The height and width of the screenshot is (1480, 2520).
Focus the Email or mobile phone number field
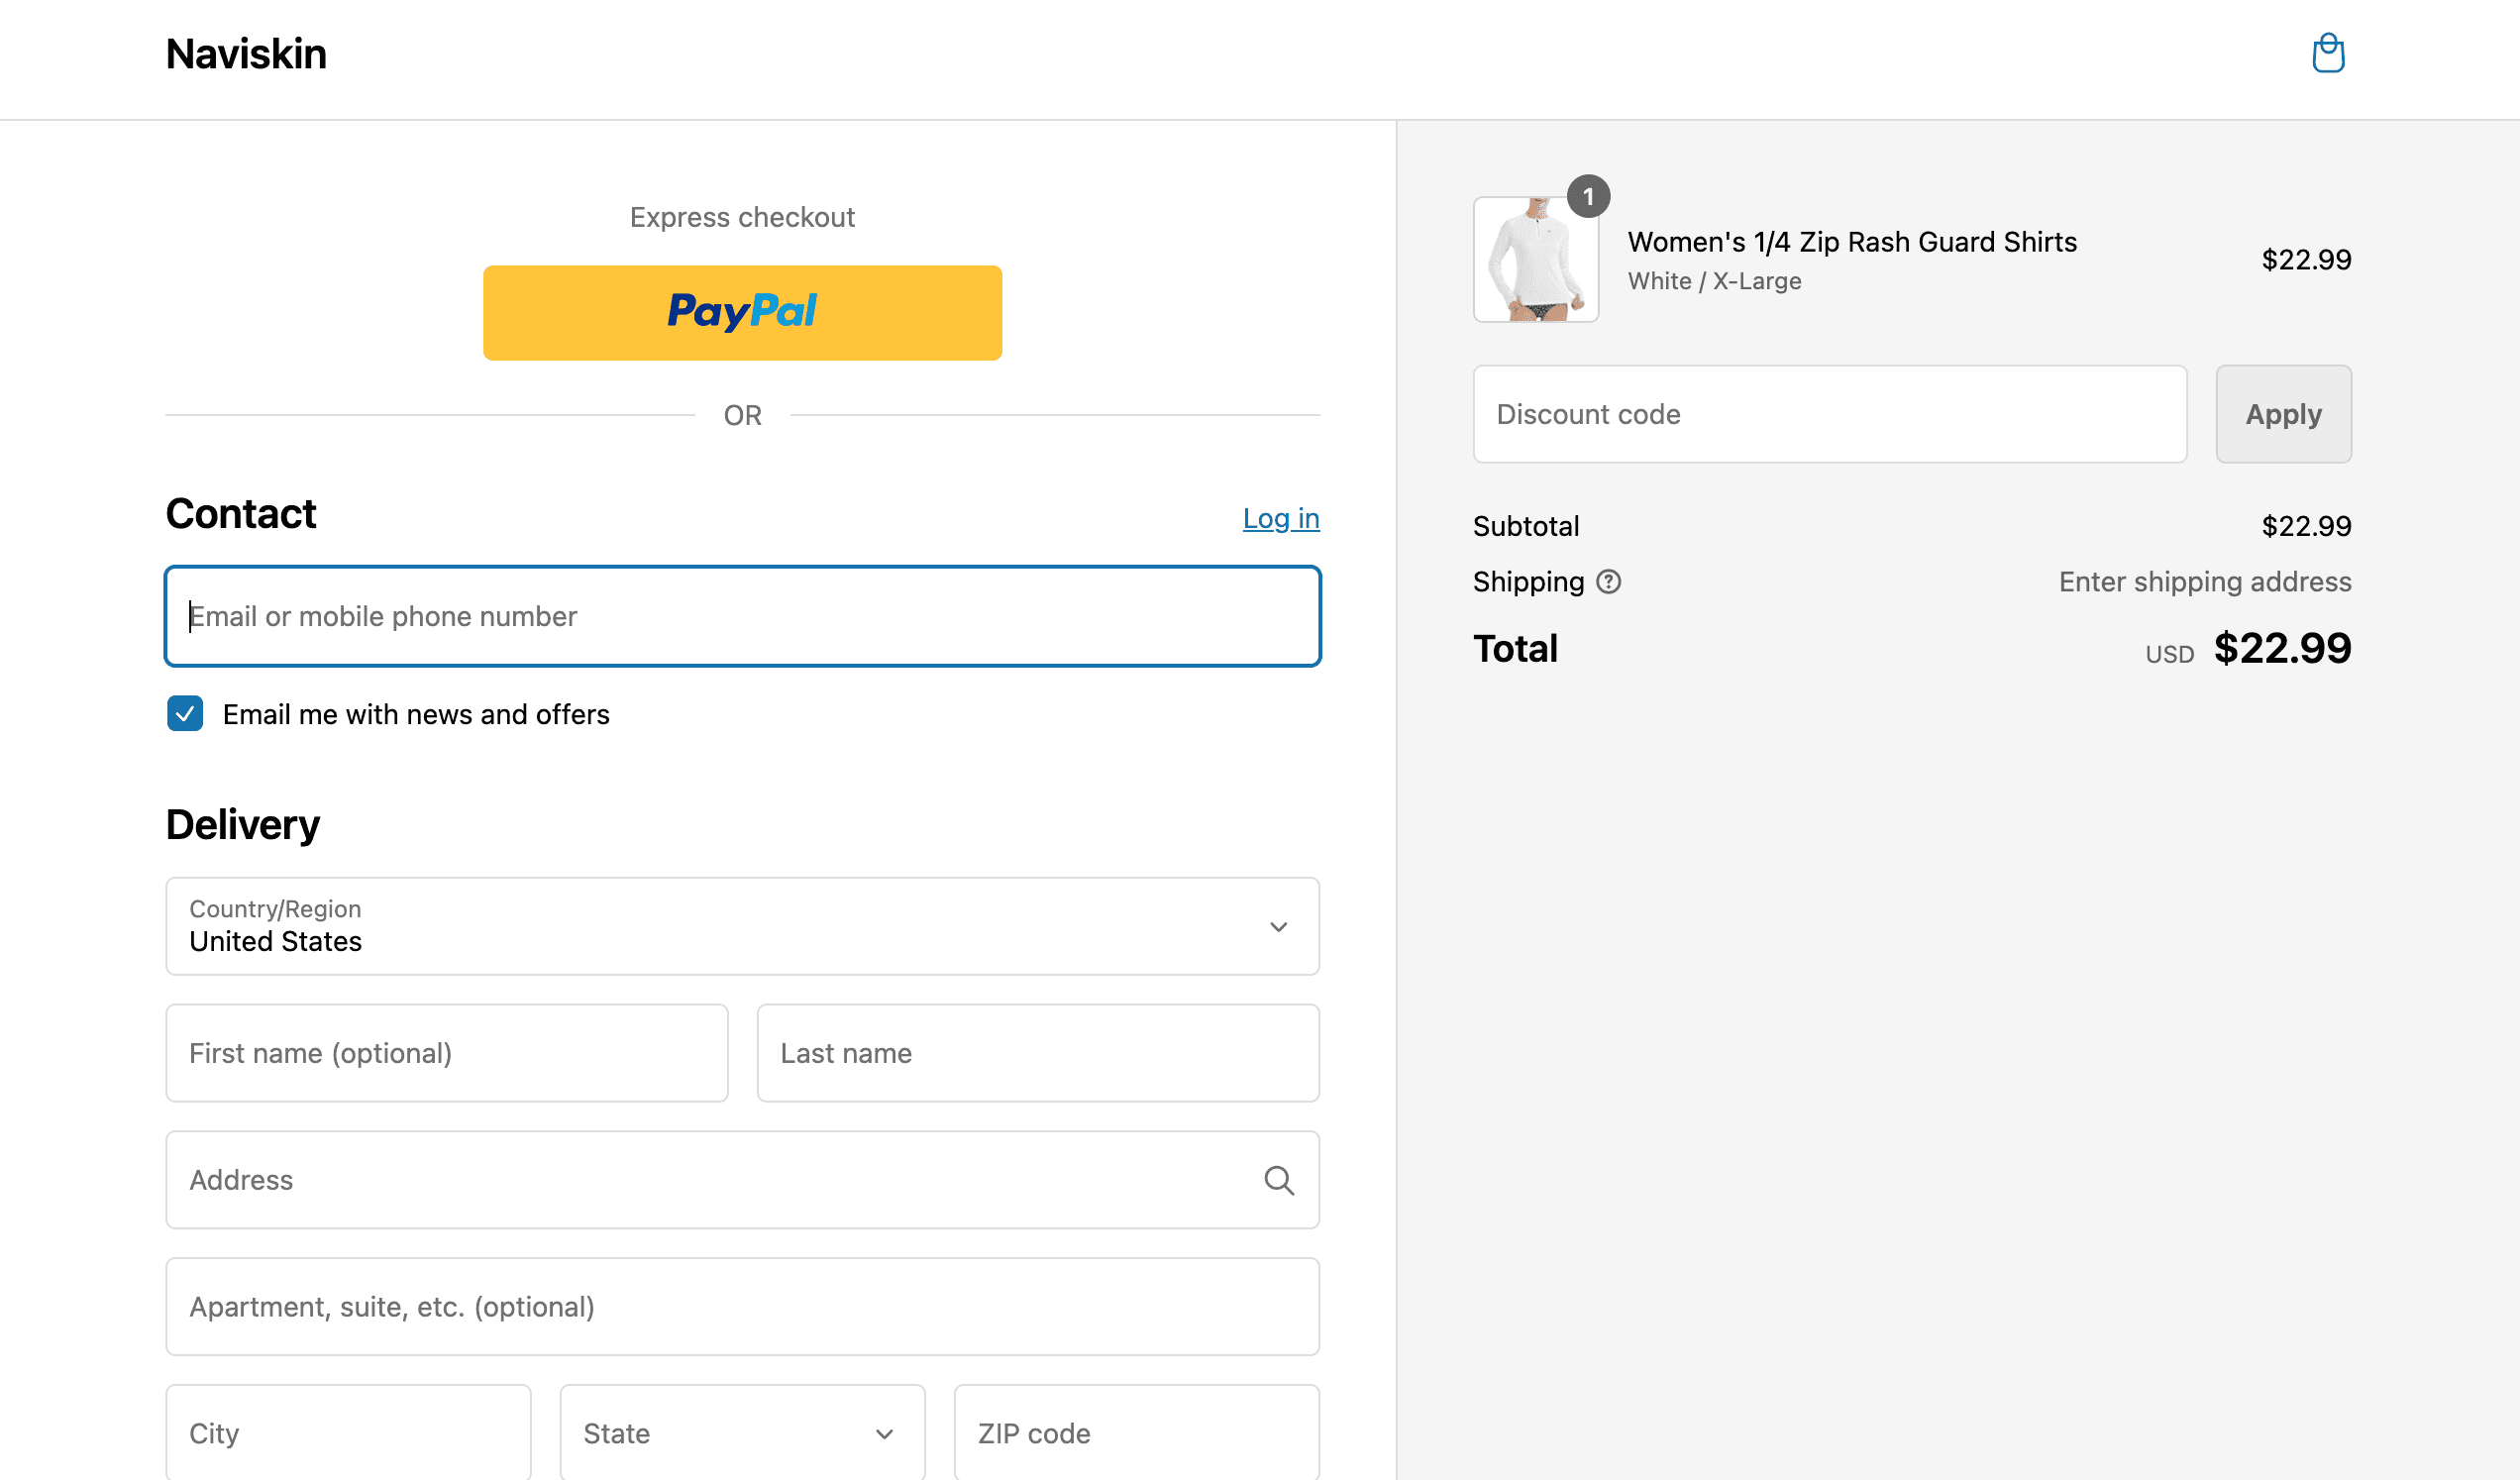coord(743,616)
